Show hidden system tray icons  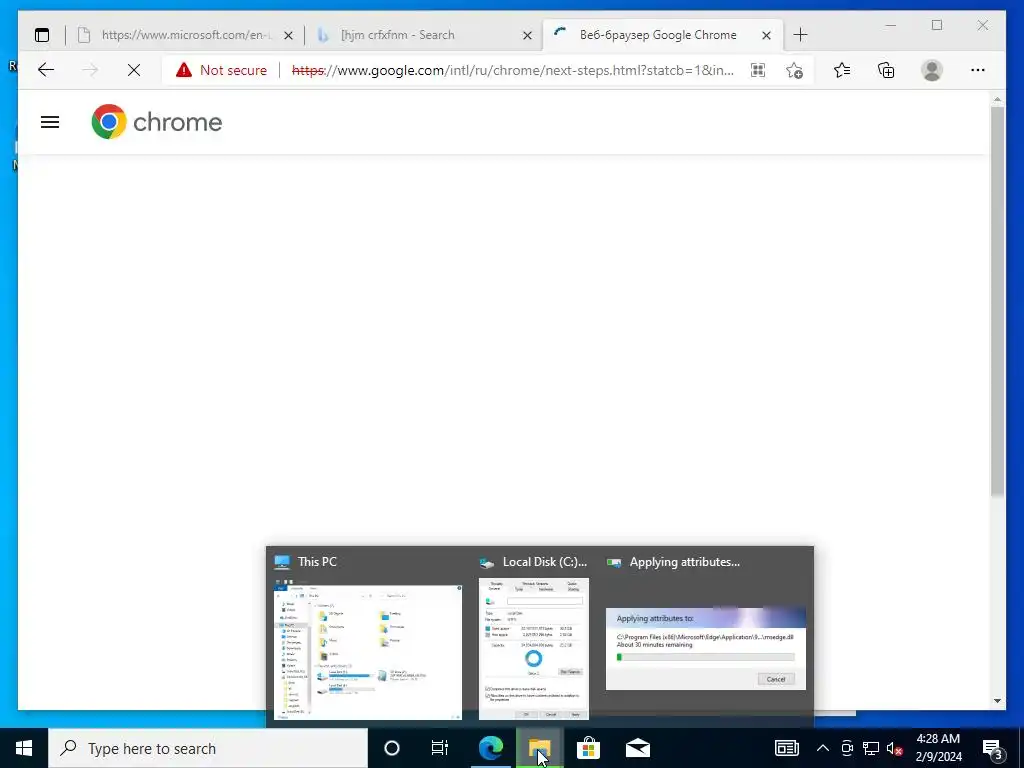tap(823, 748)
